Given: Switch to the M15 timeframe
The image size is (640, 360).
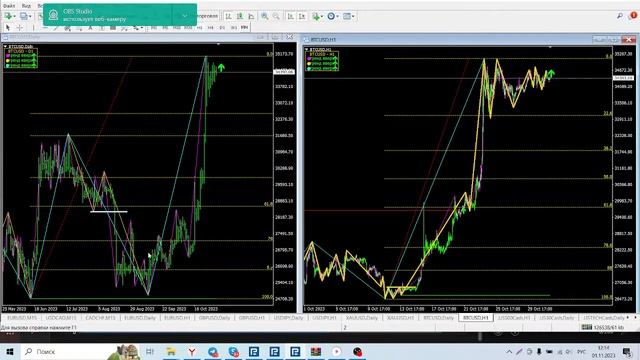Looking at the screenshot, I should (x=177, y=28).
